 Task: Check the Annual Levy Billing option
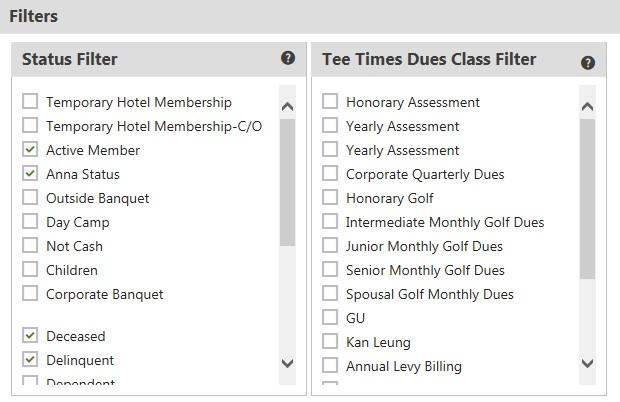330,365
